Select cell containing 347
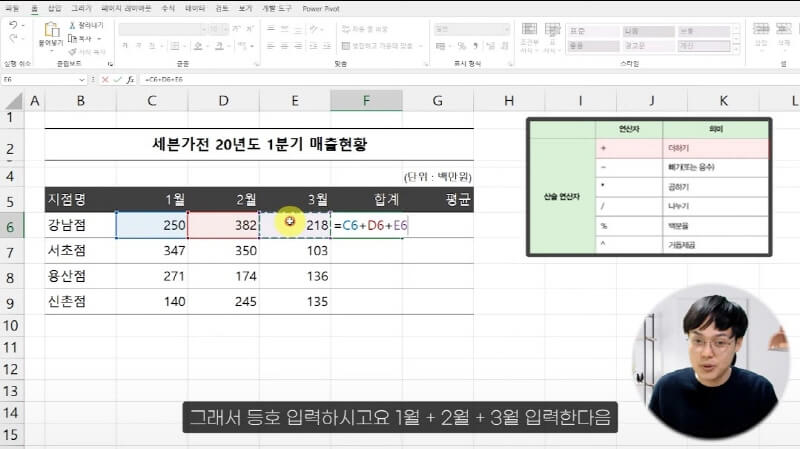Viewport: 800px width, 449px height. (152, 251)
